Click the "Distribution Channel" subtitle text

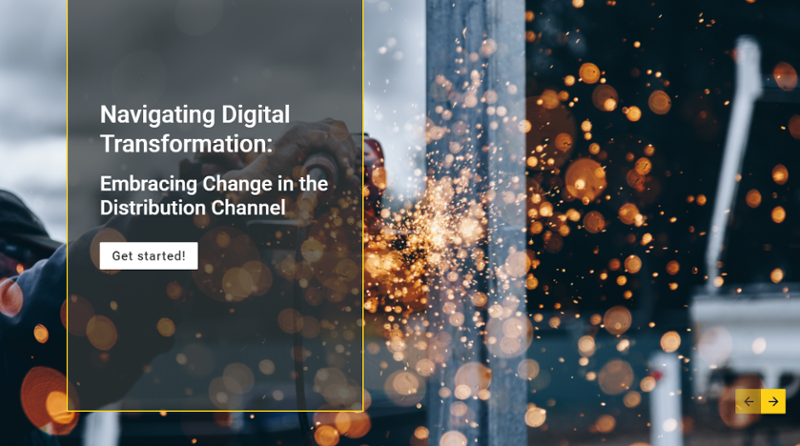coord(192,208)
